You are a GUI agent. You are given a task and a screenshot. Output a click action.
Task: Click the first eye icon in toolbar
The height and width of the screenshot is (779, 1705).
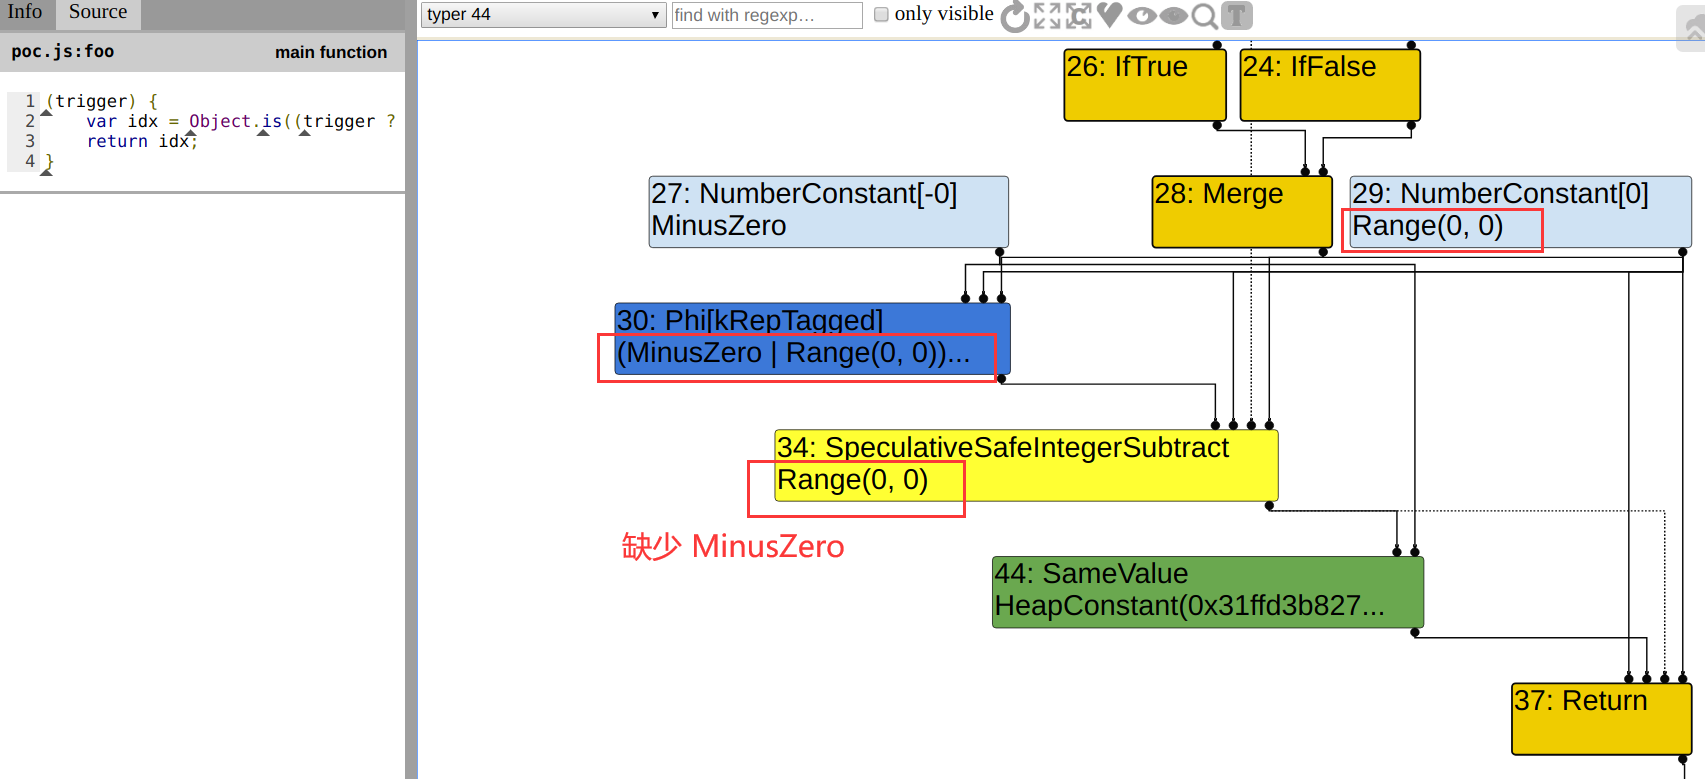click(1141, 16)
